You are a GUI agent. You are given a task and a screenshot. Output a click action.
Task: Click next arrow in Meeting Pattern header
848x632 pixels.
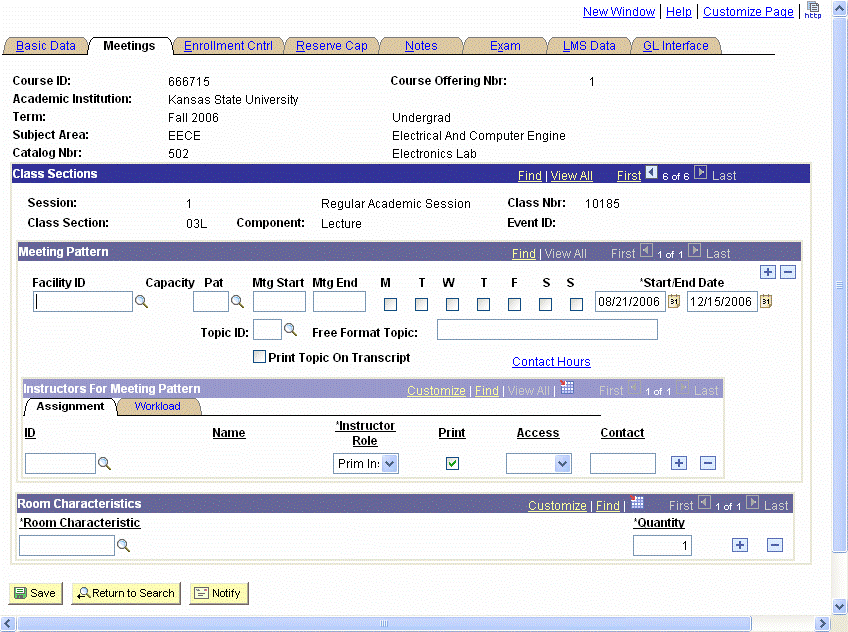point(695,251)
